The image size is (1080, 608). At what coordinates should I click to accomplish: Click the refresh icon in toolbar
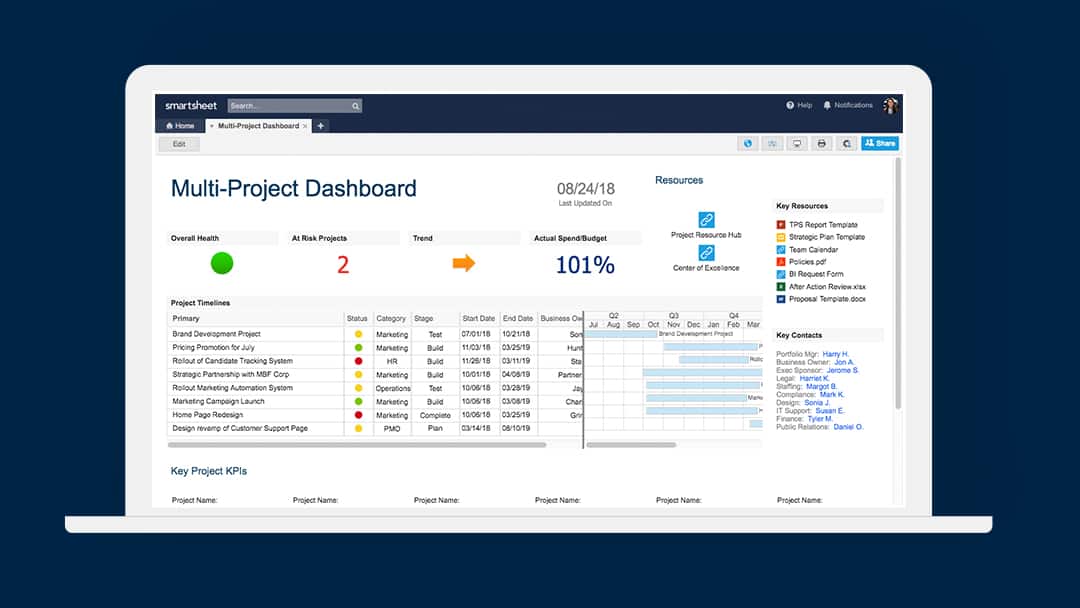tap(847, 143)
